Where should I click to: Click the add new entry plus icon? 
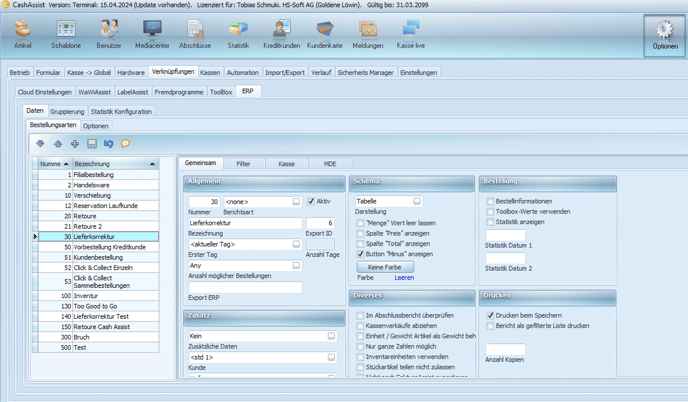click(x=75, y=144)
